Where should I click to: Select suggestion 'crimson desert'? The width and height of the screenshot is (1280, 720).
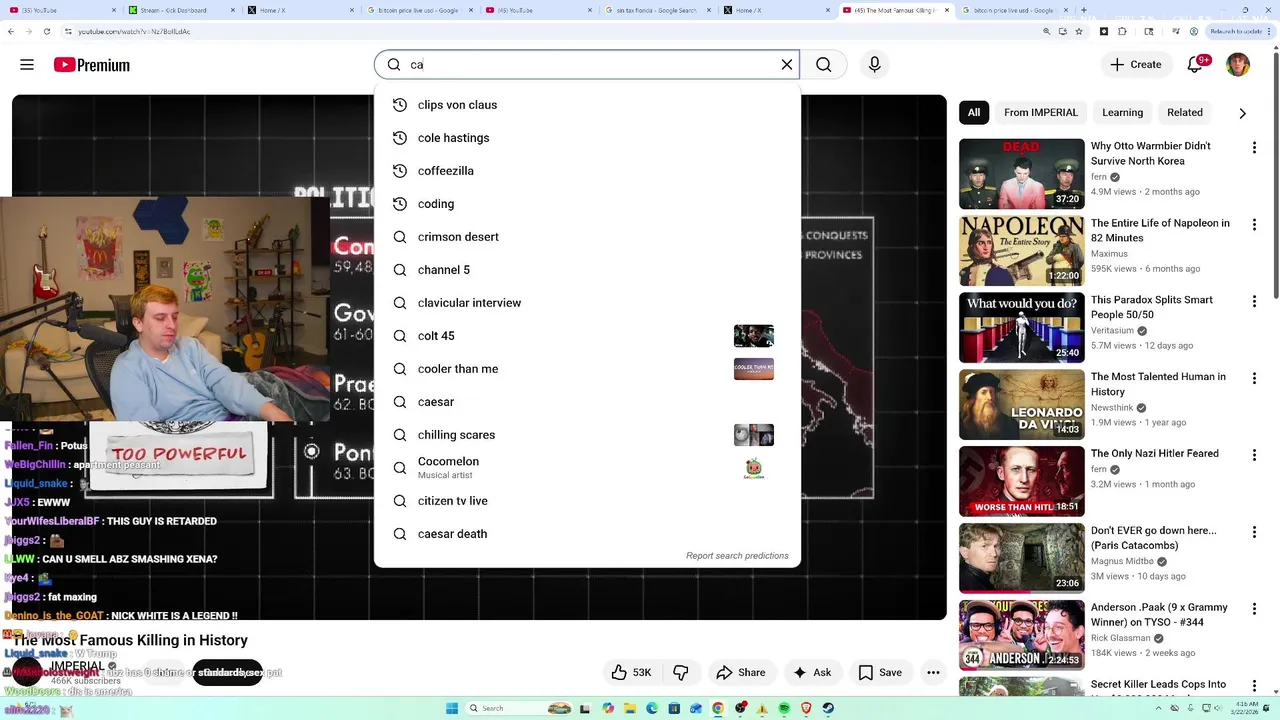coord(587,237)
